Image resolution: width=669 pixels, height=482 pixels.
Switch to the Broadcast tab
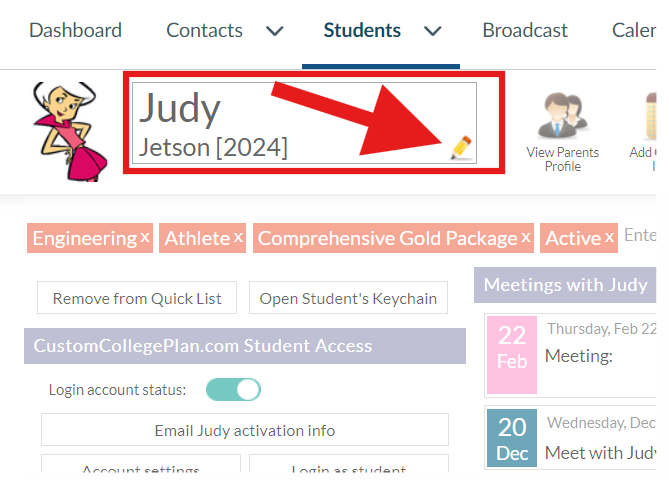click(x=525, y=30)
